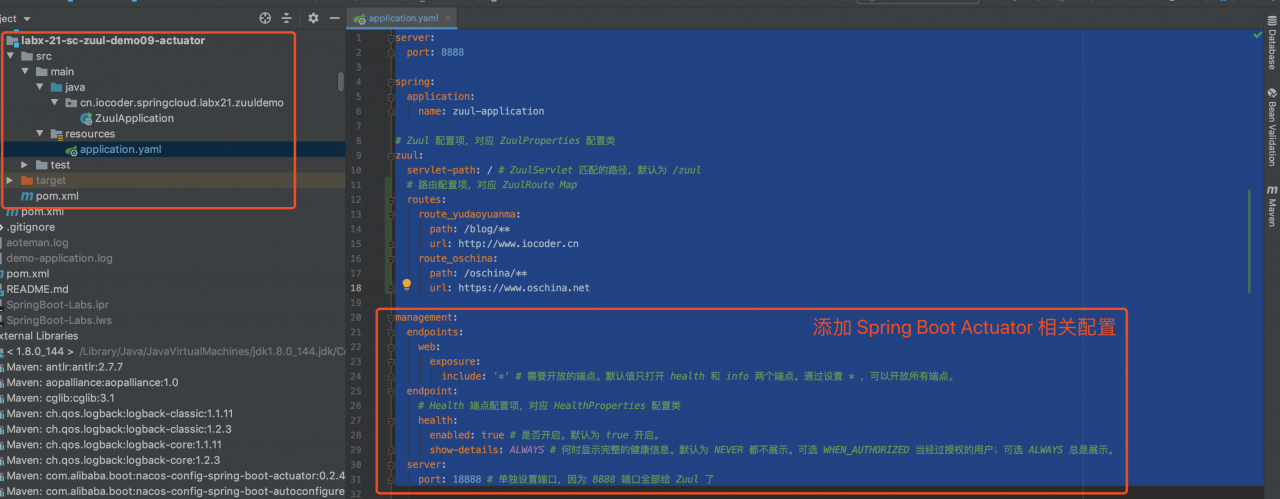The height and width of the screenshot is (499, 1280).
Task: Click 'port: 8888' on line 2
Action: 435,52
